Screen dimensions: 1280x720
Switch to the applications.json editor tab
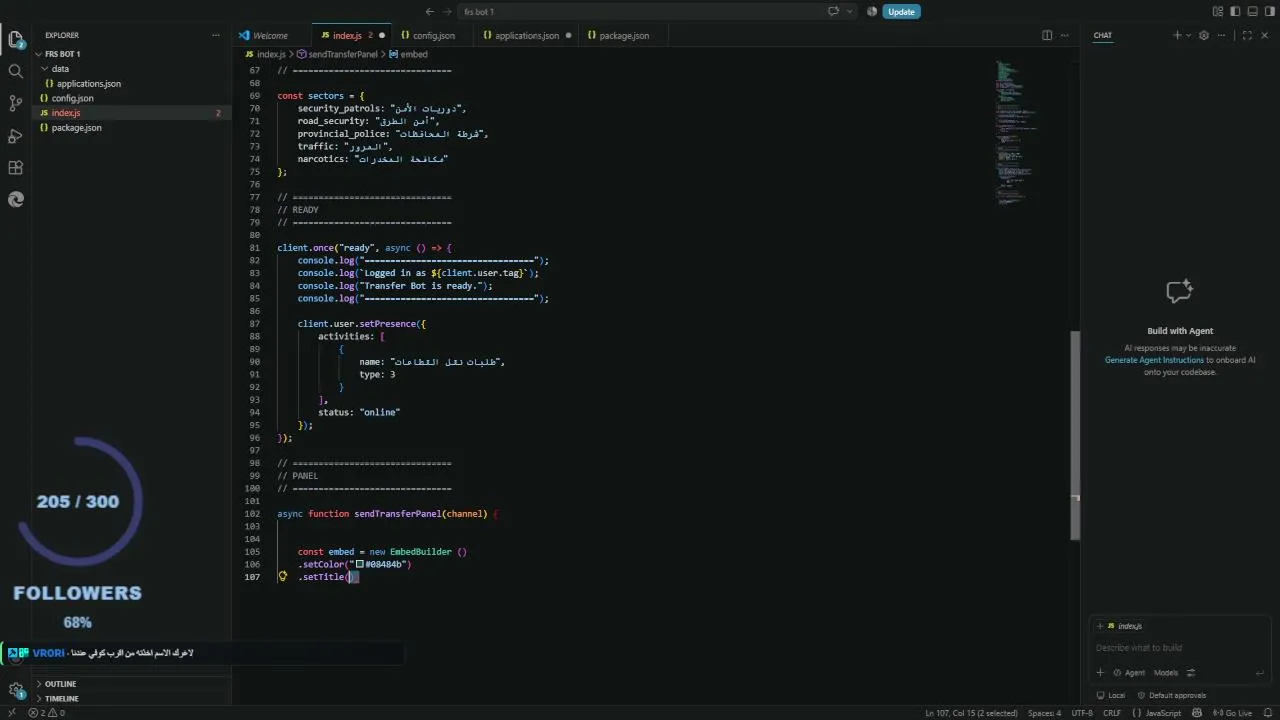[x=527, y=35]
